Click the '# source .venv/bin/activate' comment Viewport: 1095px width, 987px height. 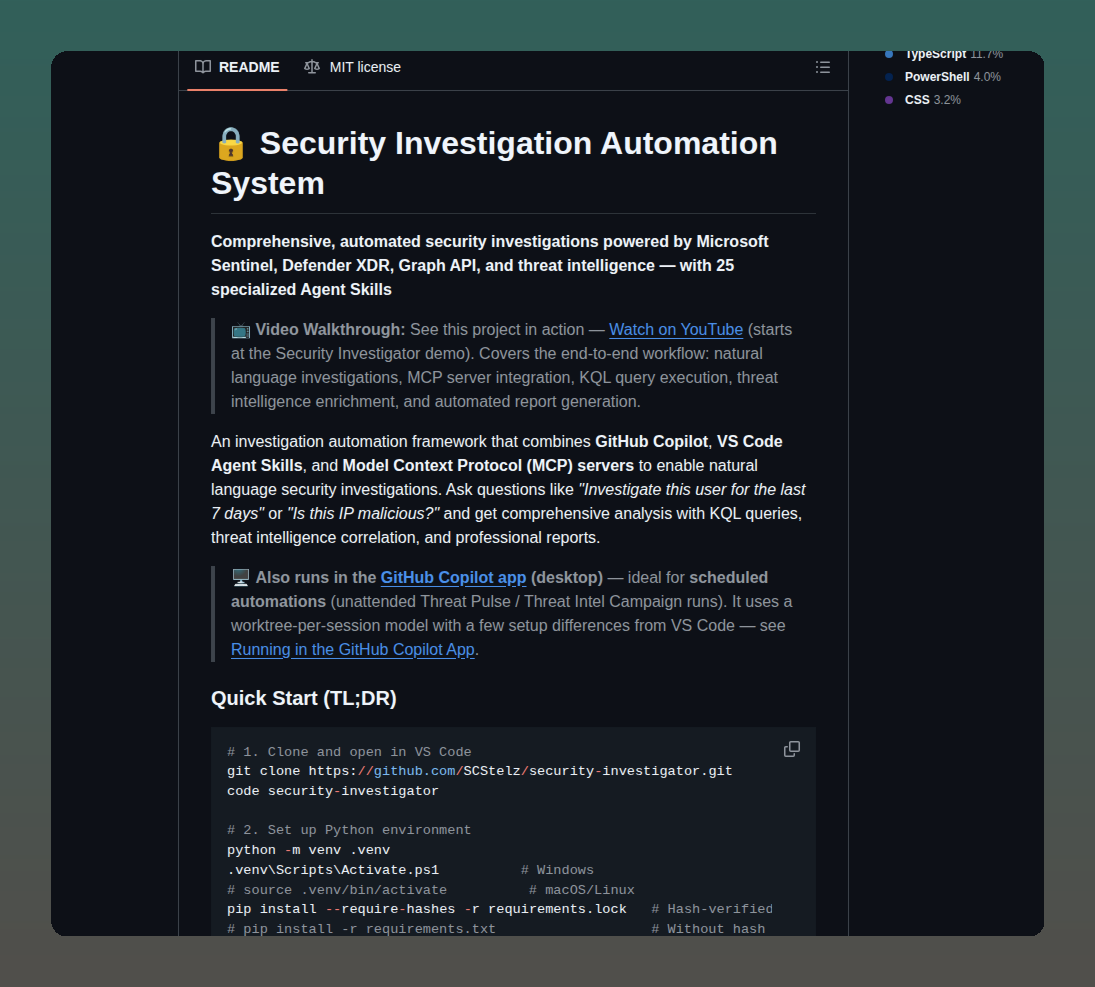(x=337, y=890)
